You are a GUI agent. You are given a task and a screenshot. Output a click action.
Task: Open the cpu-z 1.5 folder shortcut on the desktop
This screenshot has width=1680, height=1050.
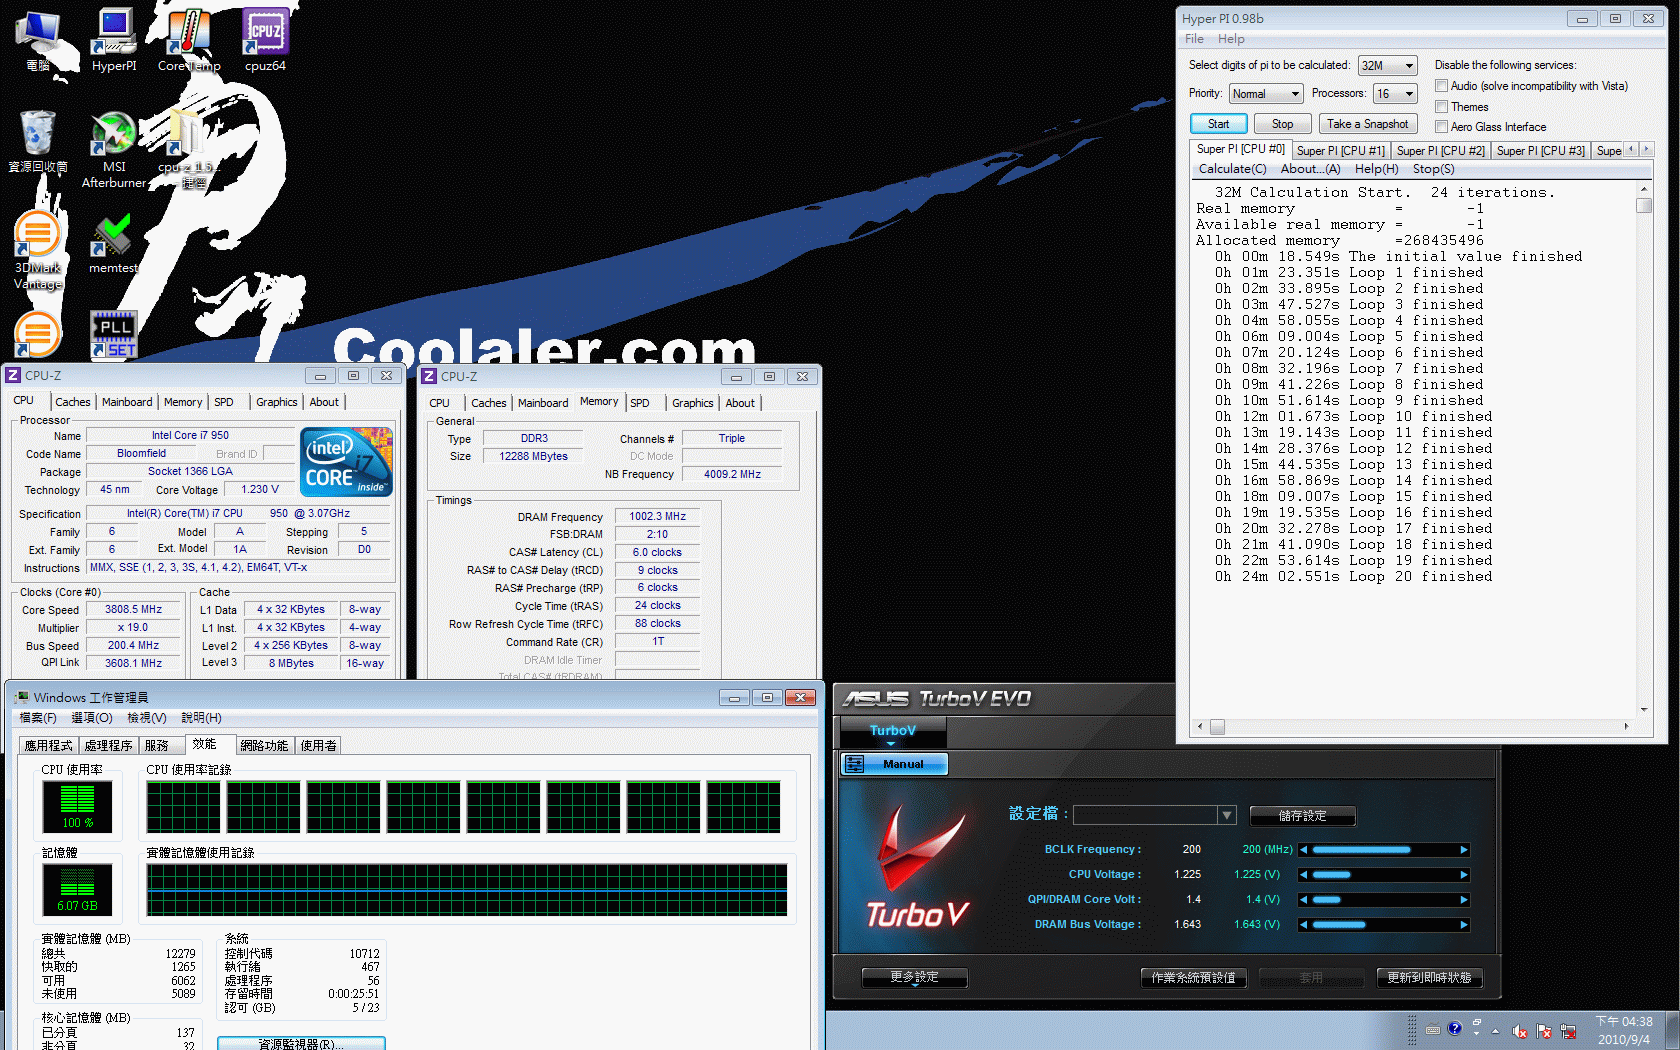(187, 149)
